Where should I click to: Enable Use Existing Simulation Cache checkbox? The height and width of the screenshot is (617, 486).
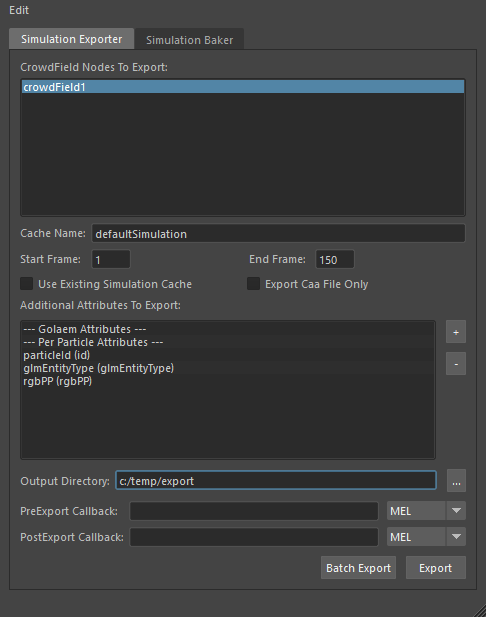pos(27,284)
